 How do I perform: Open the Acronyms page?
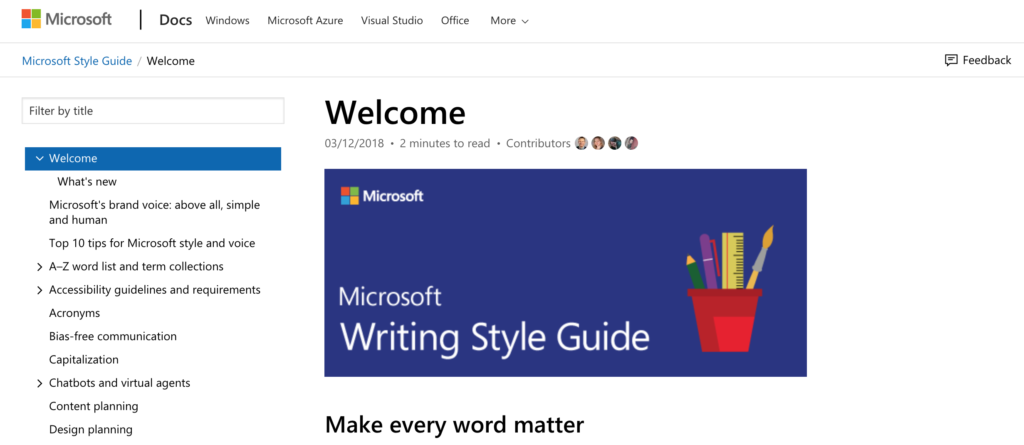pyautogui.click(x=74, y=313)
